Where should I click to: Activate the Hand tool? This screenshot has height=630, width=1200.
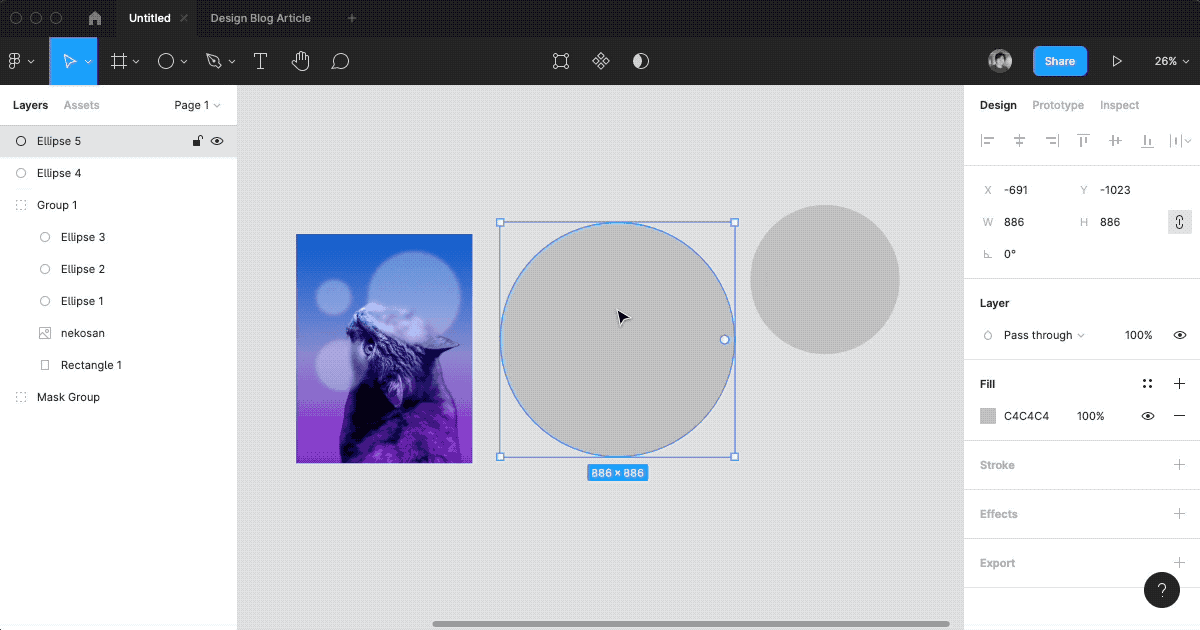tap(300, 61)
